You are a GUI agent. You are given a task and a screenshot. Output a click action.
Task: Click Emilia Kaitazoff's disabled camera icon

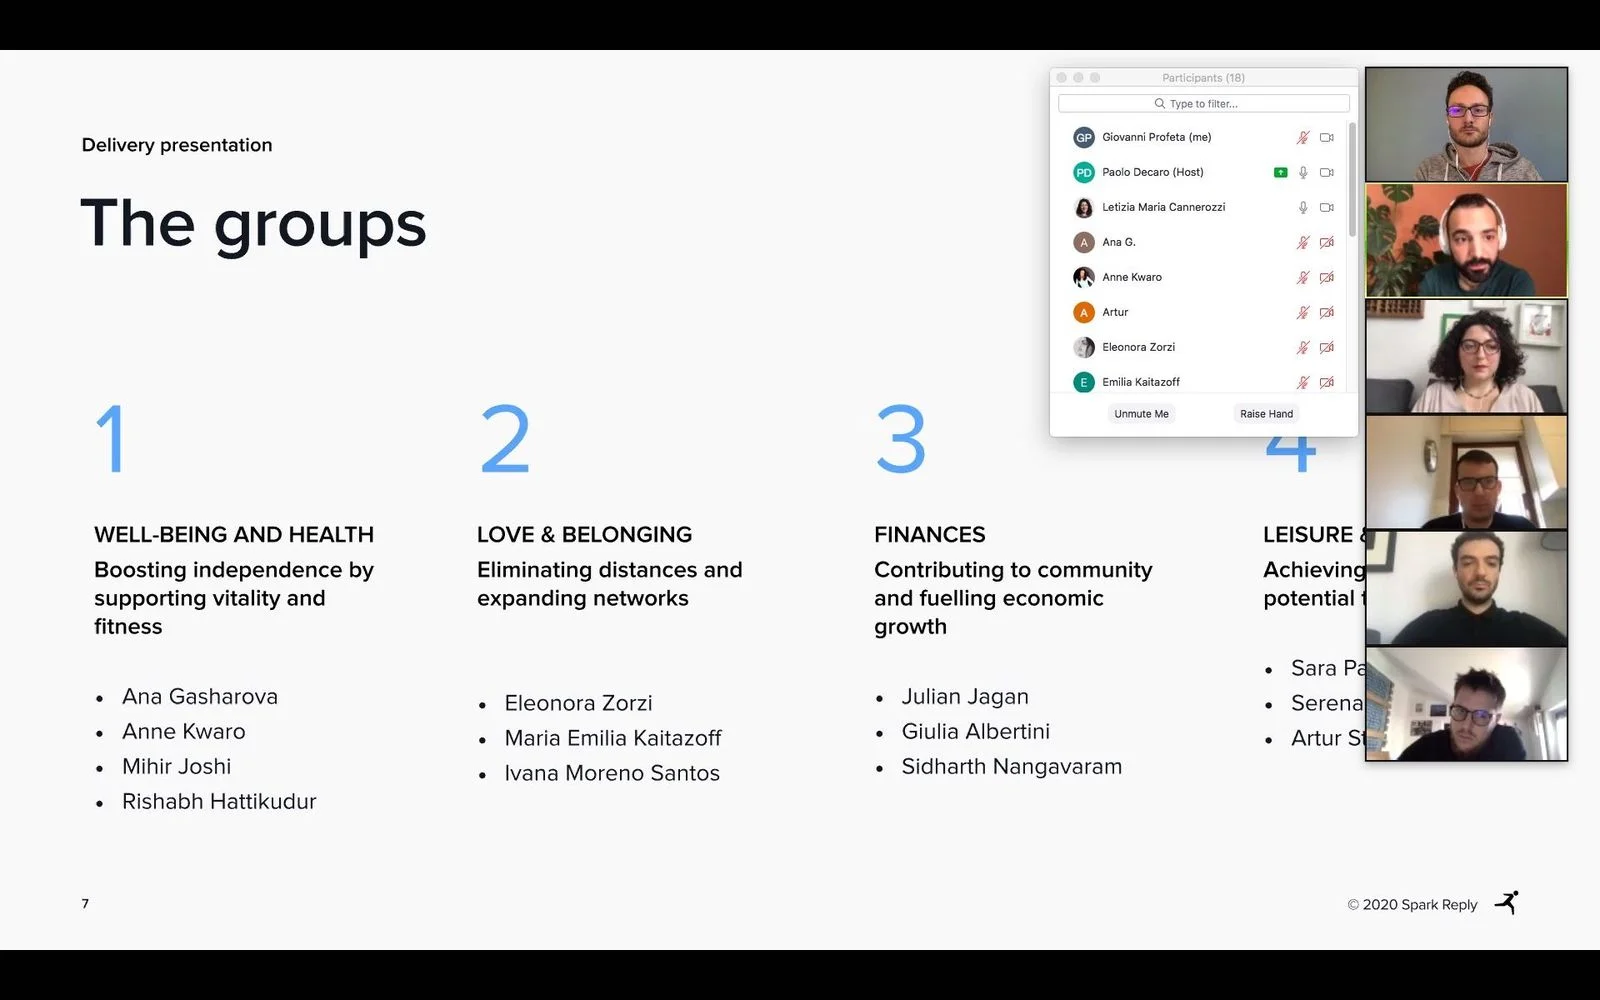coord(1326,383)
